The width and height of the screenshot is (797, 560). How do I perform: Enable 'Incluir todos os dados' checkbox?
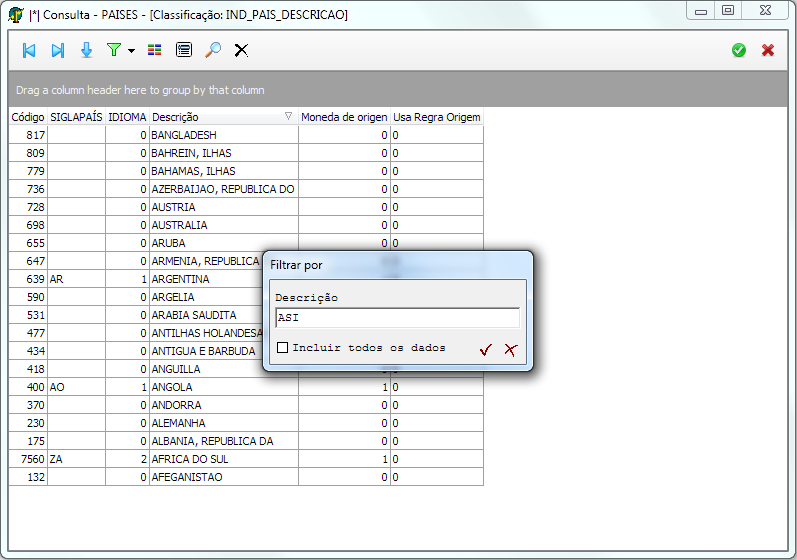coord(283,348)
